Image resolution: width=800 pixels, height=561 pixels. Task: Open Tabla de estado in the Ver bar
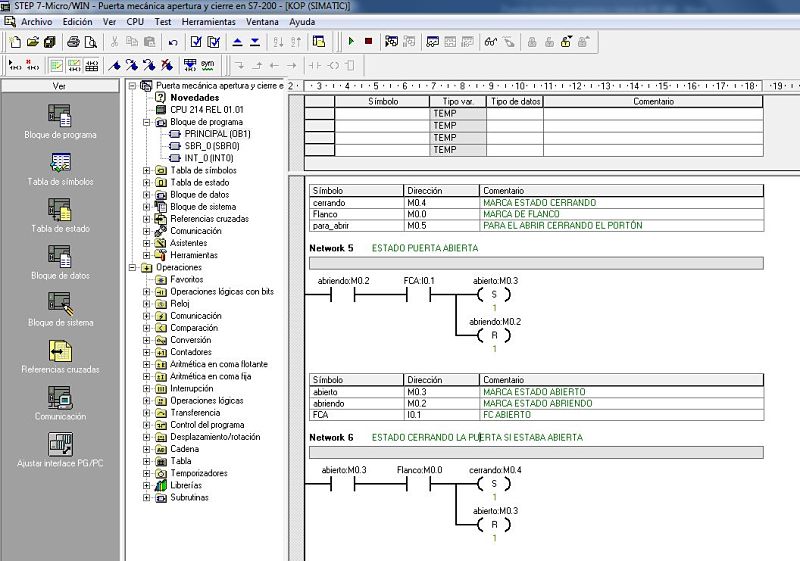[60, 216]
